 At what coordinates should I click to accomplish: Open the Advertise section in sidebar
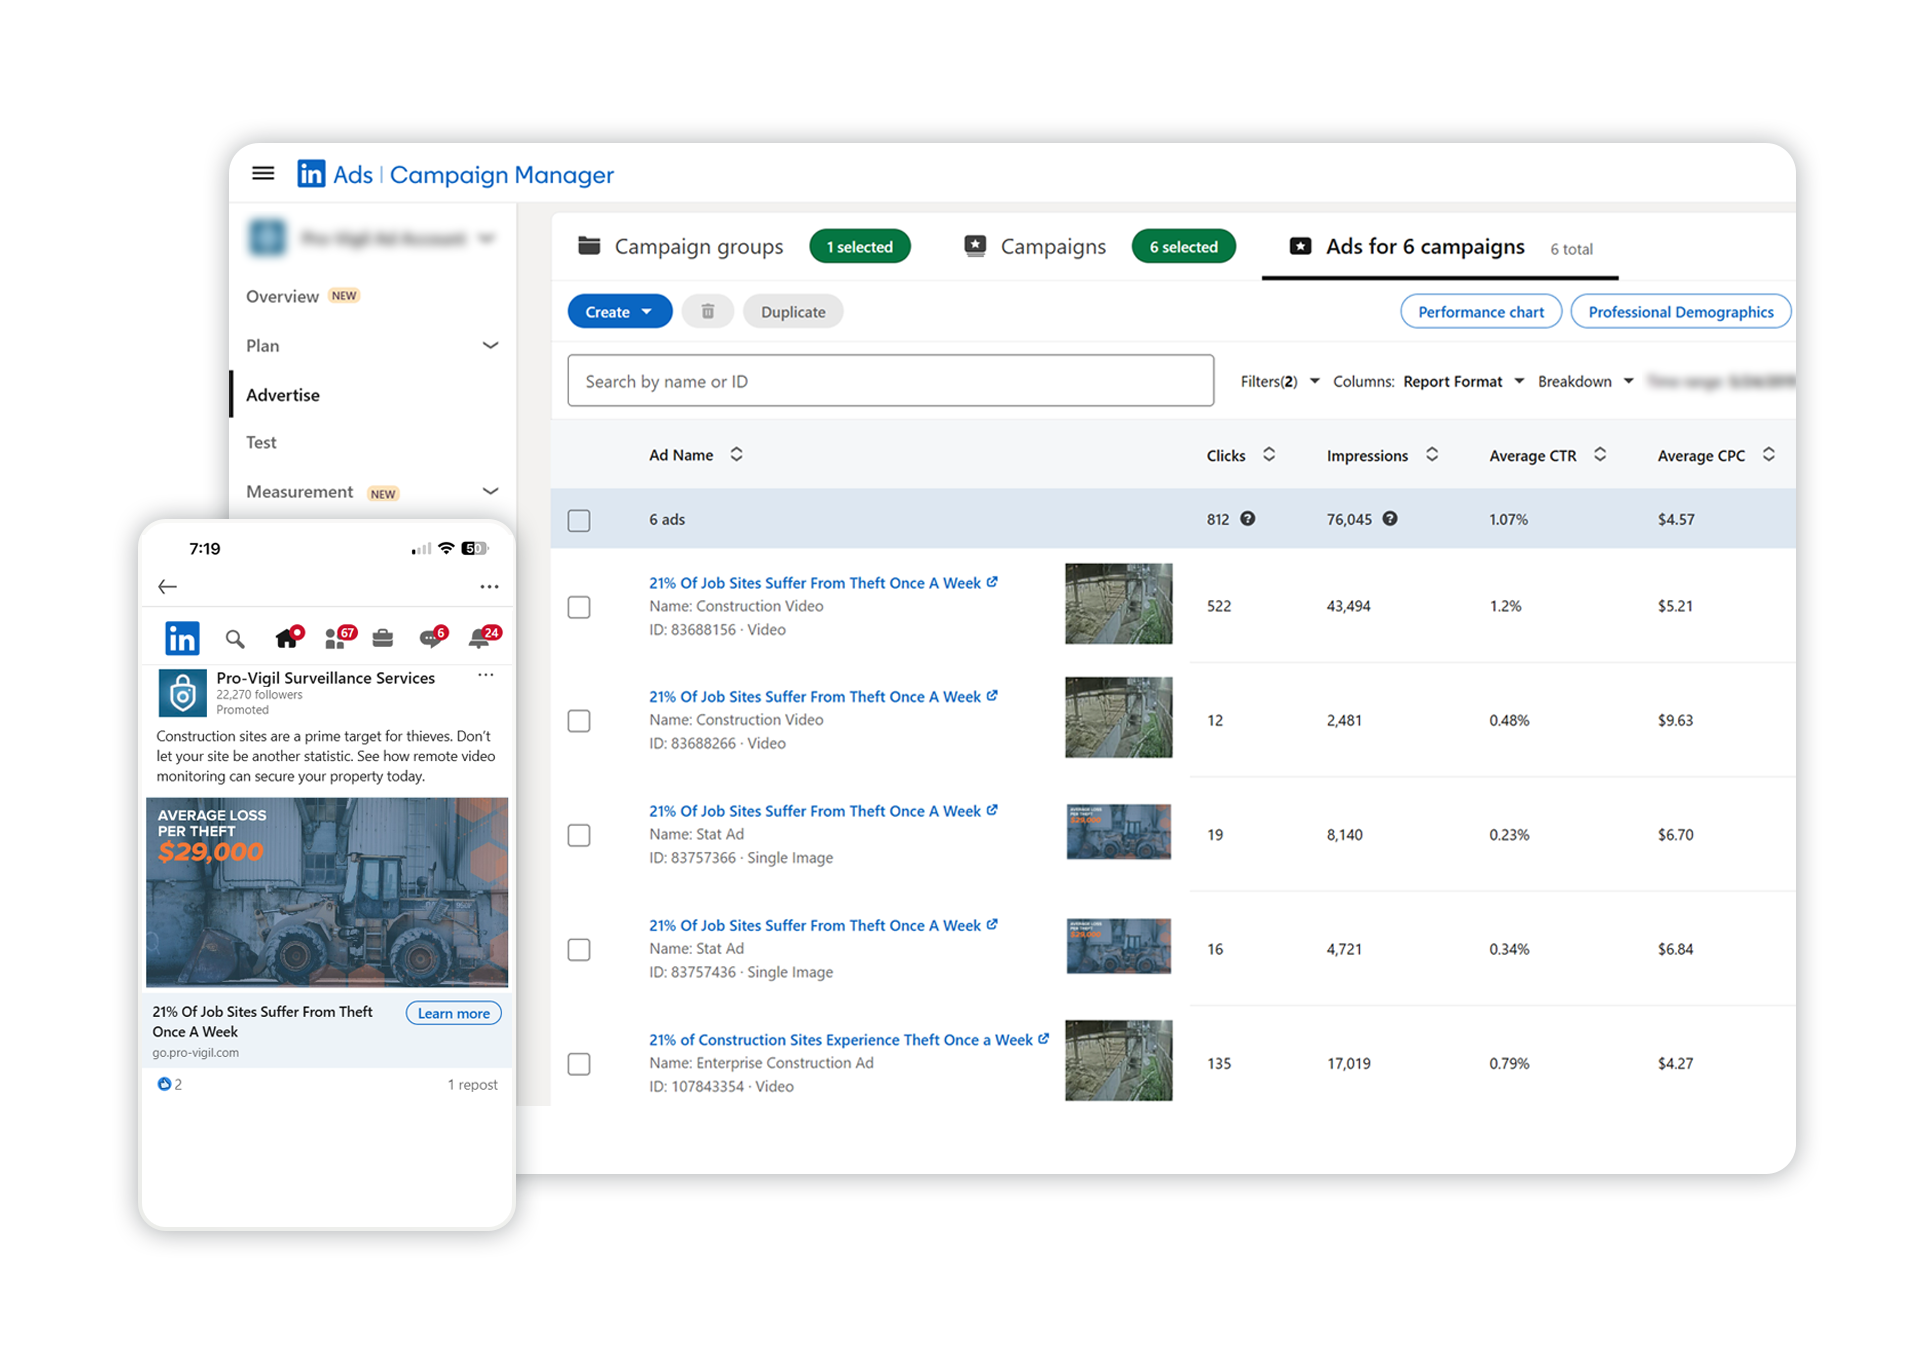click(282, 394)
